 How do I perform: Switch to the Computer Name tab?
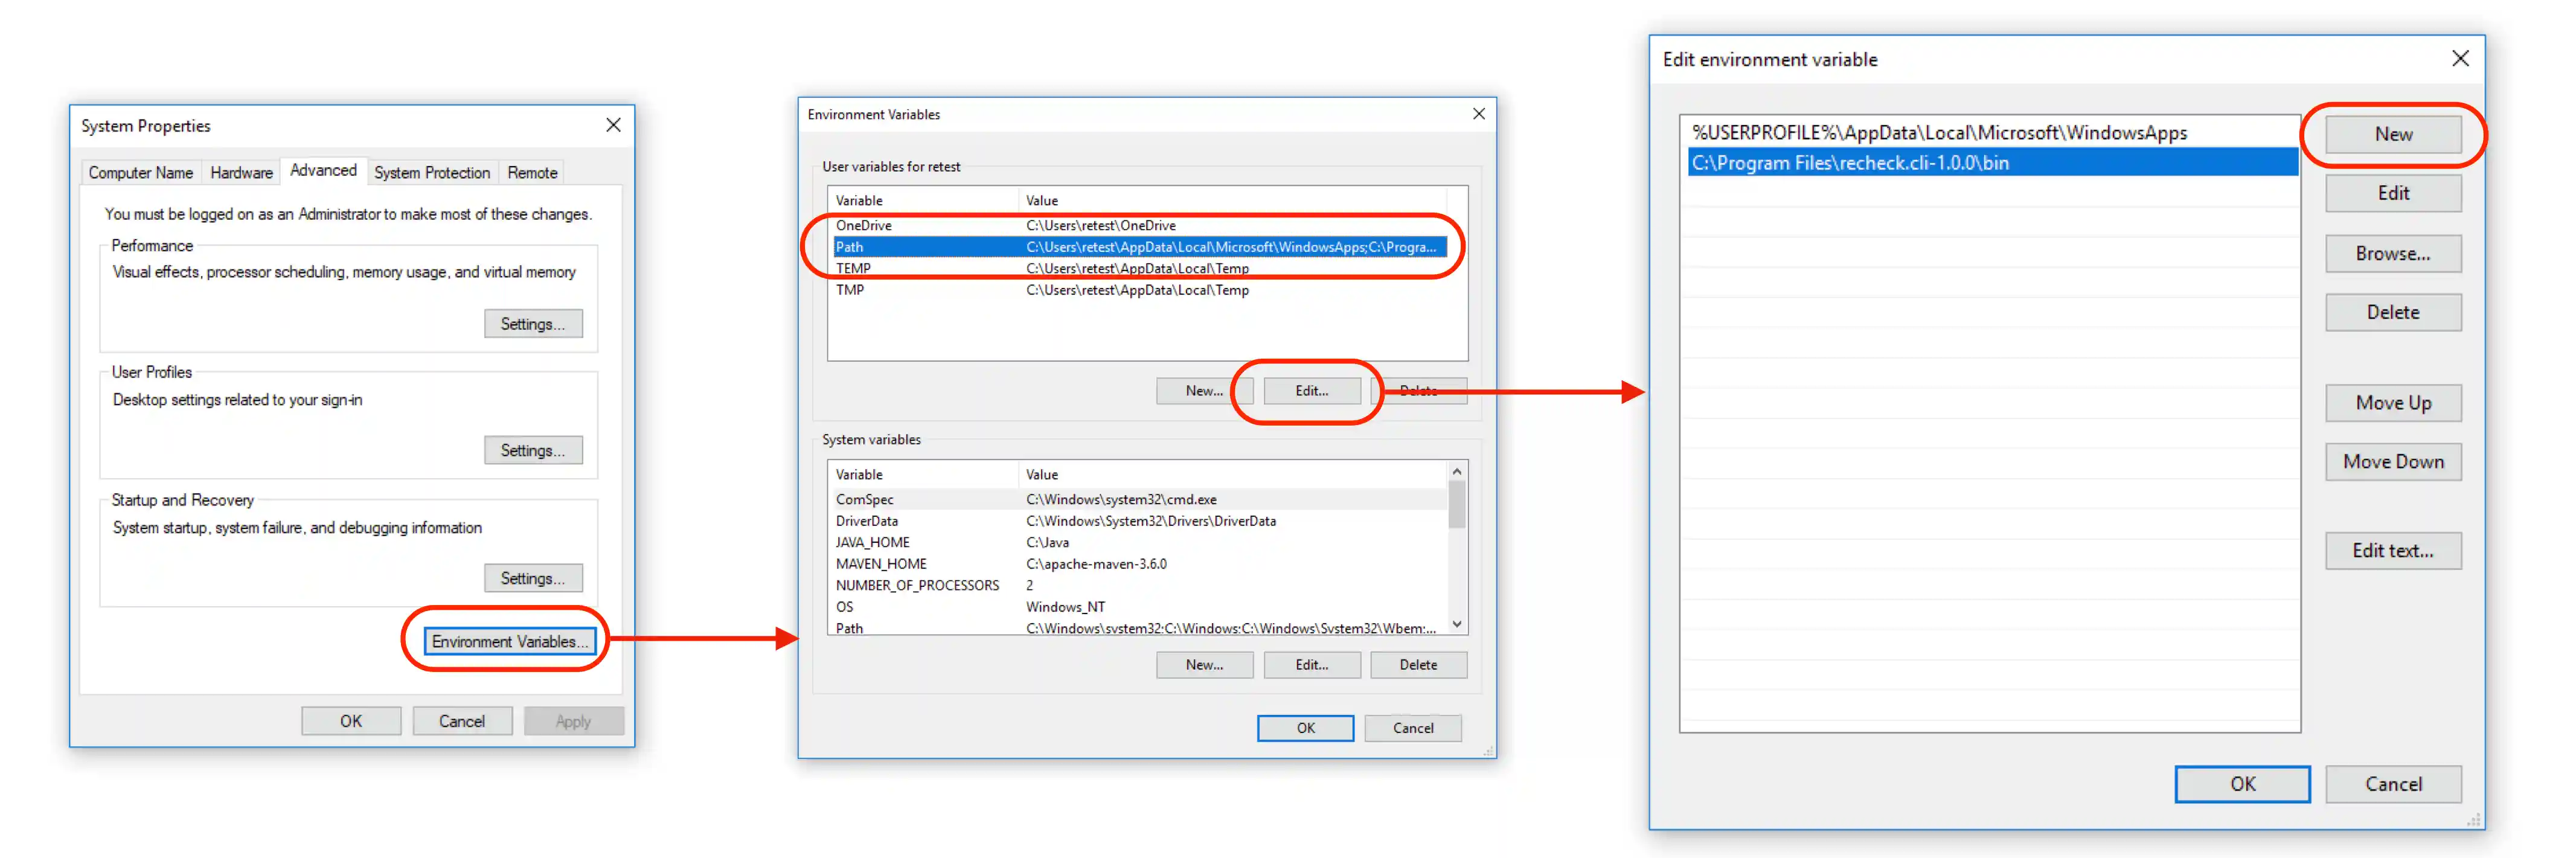pos(140,172)
